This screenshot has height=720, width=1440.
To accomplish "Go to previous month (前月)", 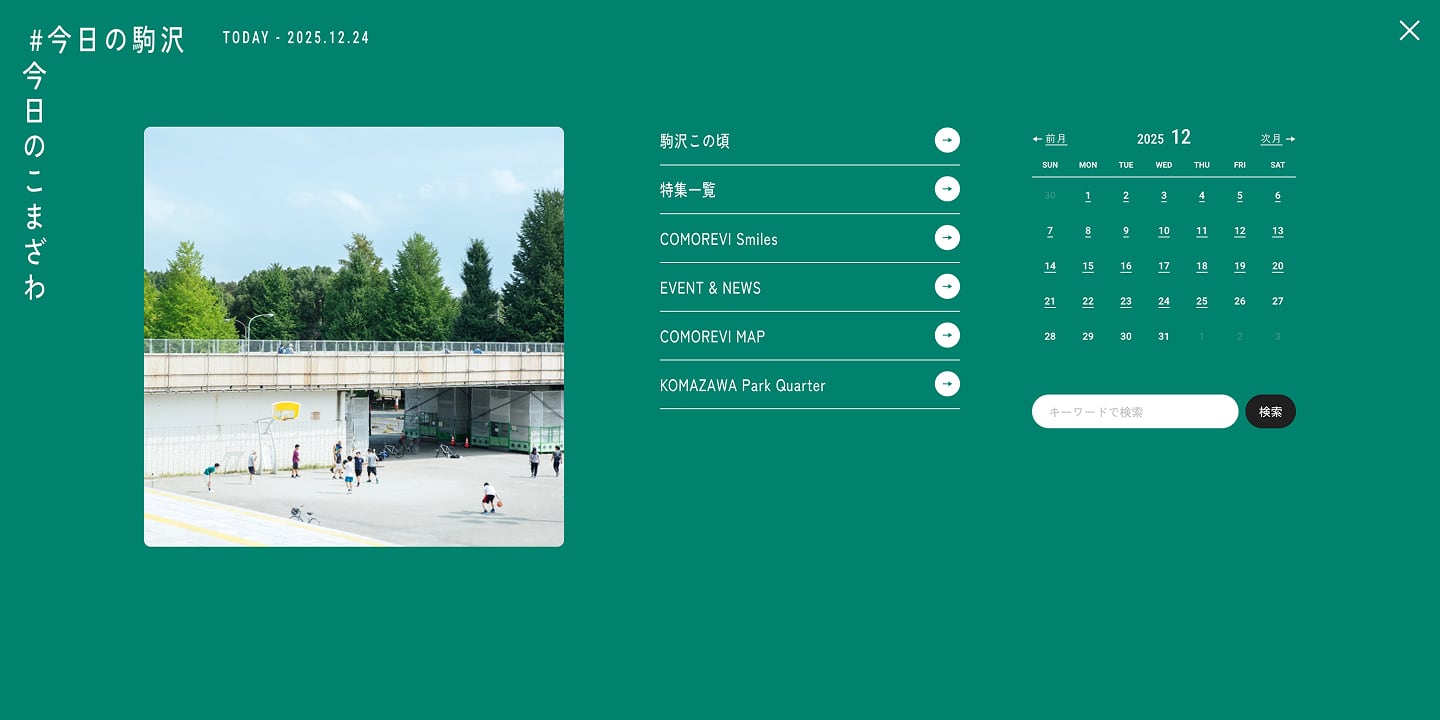I will coord(1050,139).
